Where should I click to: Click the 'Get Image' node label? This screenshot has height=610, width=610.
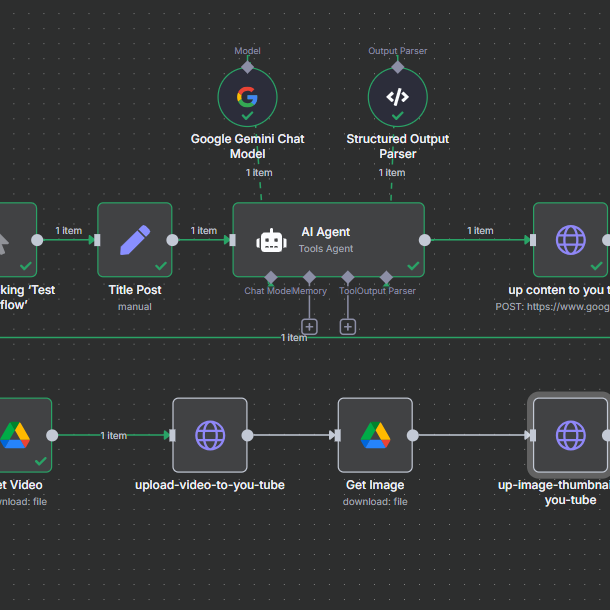pyautogui.click(x=375, y=485)
